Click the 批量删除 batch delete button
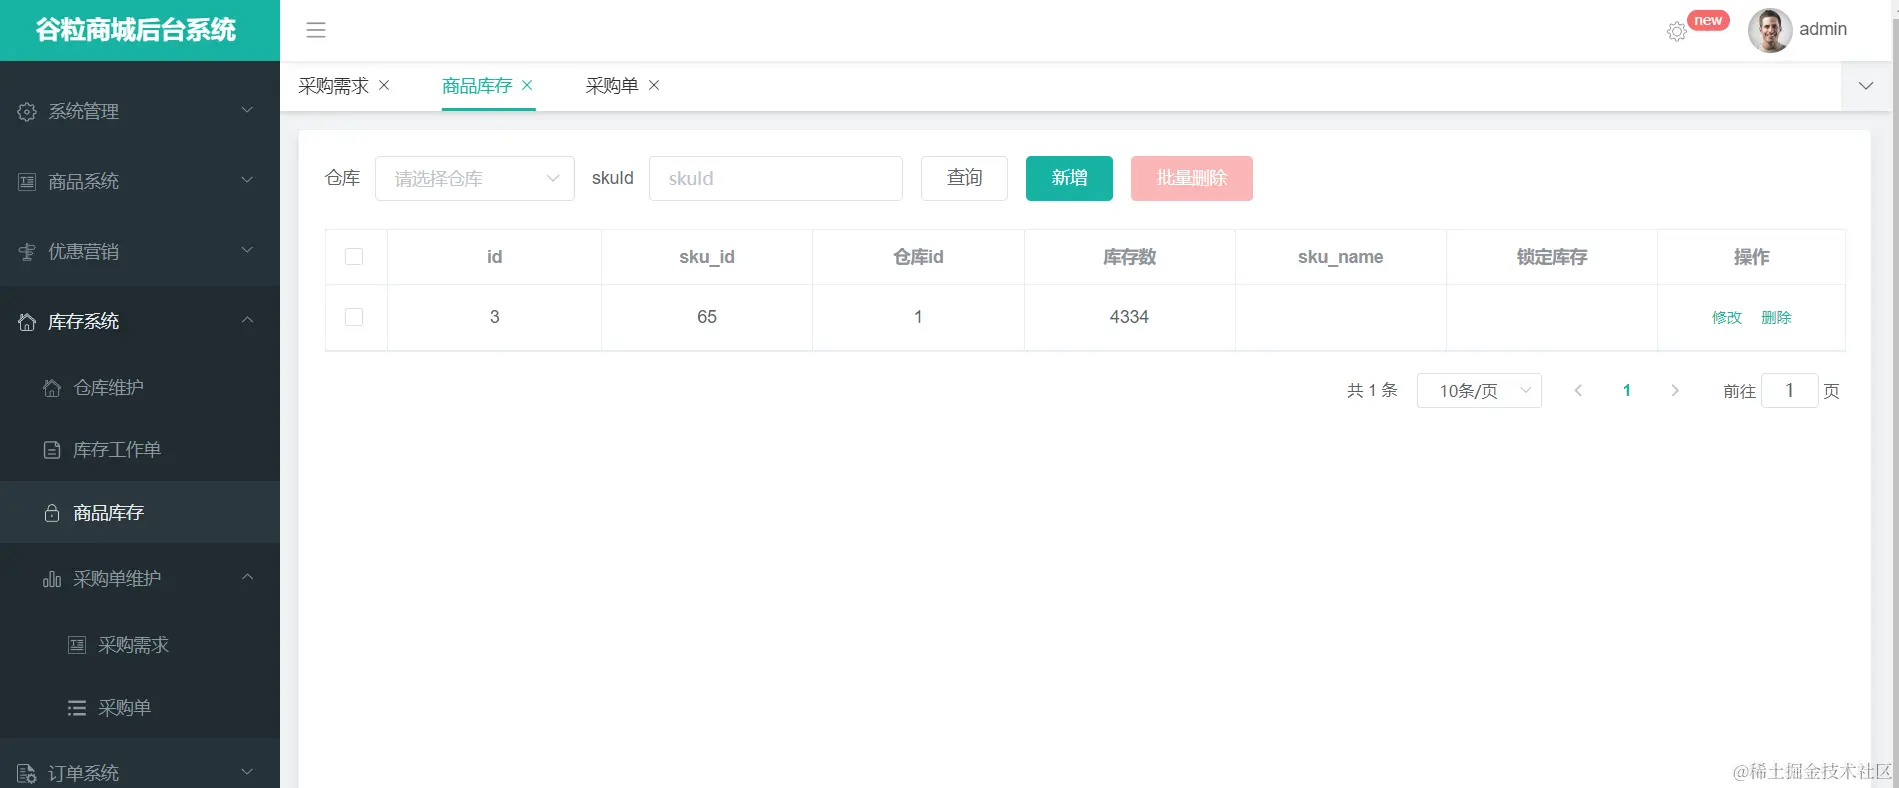 [1192, 178]
